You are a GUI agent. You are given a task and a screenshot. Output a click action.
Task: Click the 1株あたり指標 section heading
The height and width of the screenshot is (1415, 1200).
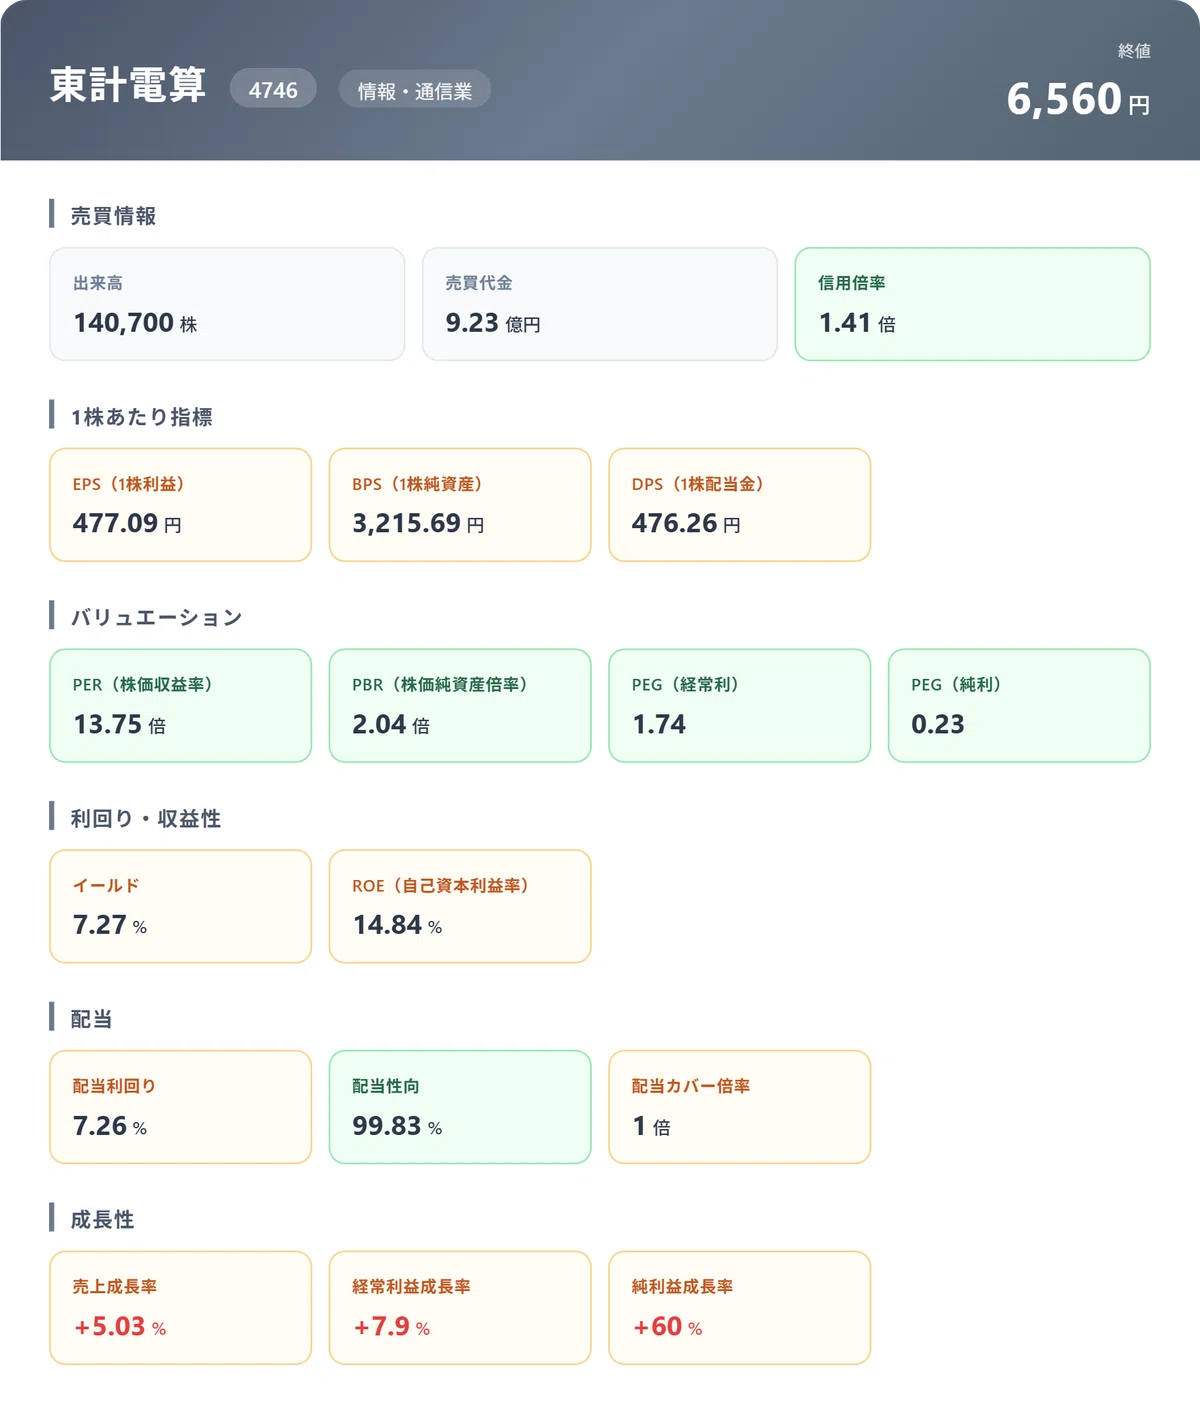141,417
